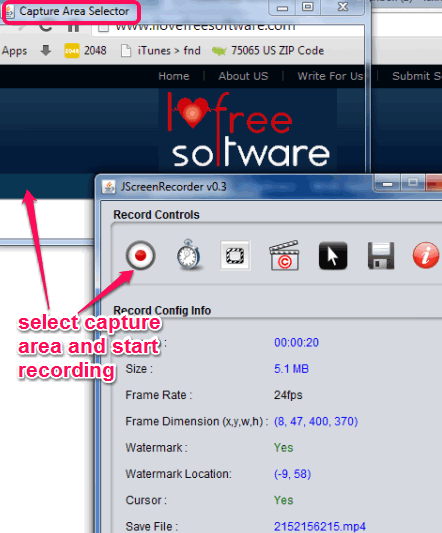Toggle the cursor capture icon
Image resolution: width=442 pixels, height=533 pixels.
[x=333, y=256]
